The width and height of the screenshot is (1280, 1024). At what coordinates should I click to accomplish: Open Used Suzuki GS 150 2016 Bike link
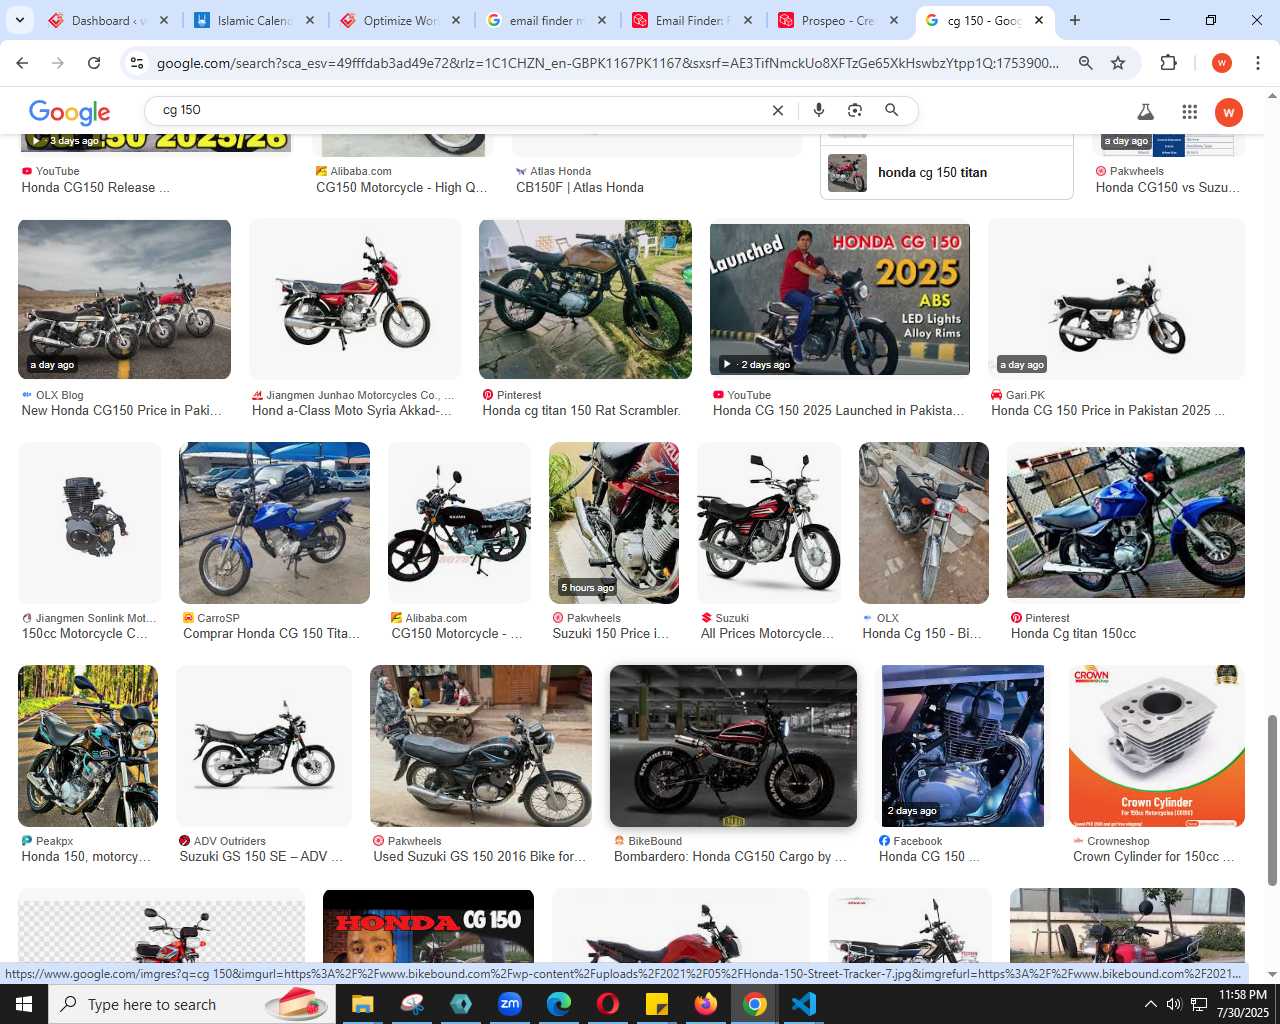pos(480,856)
